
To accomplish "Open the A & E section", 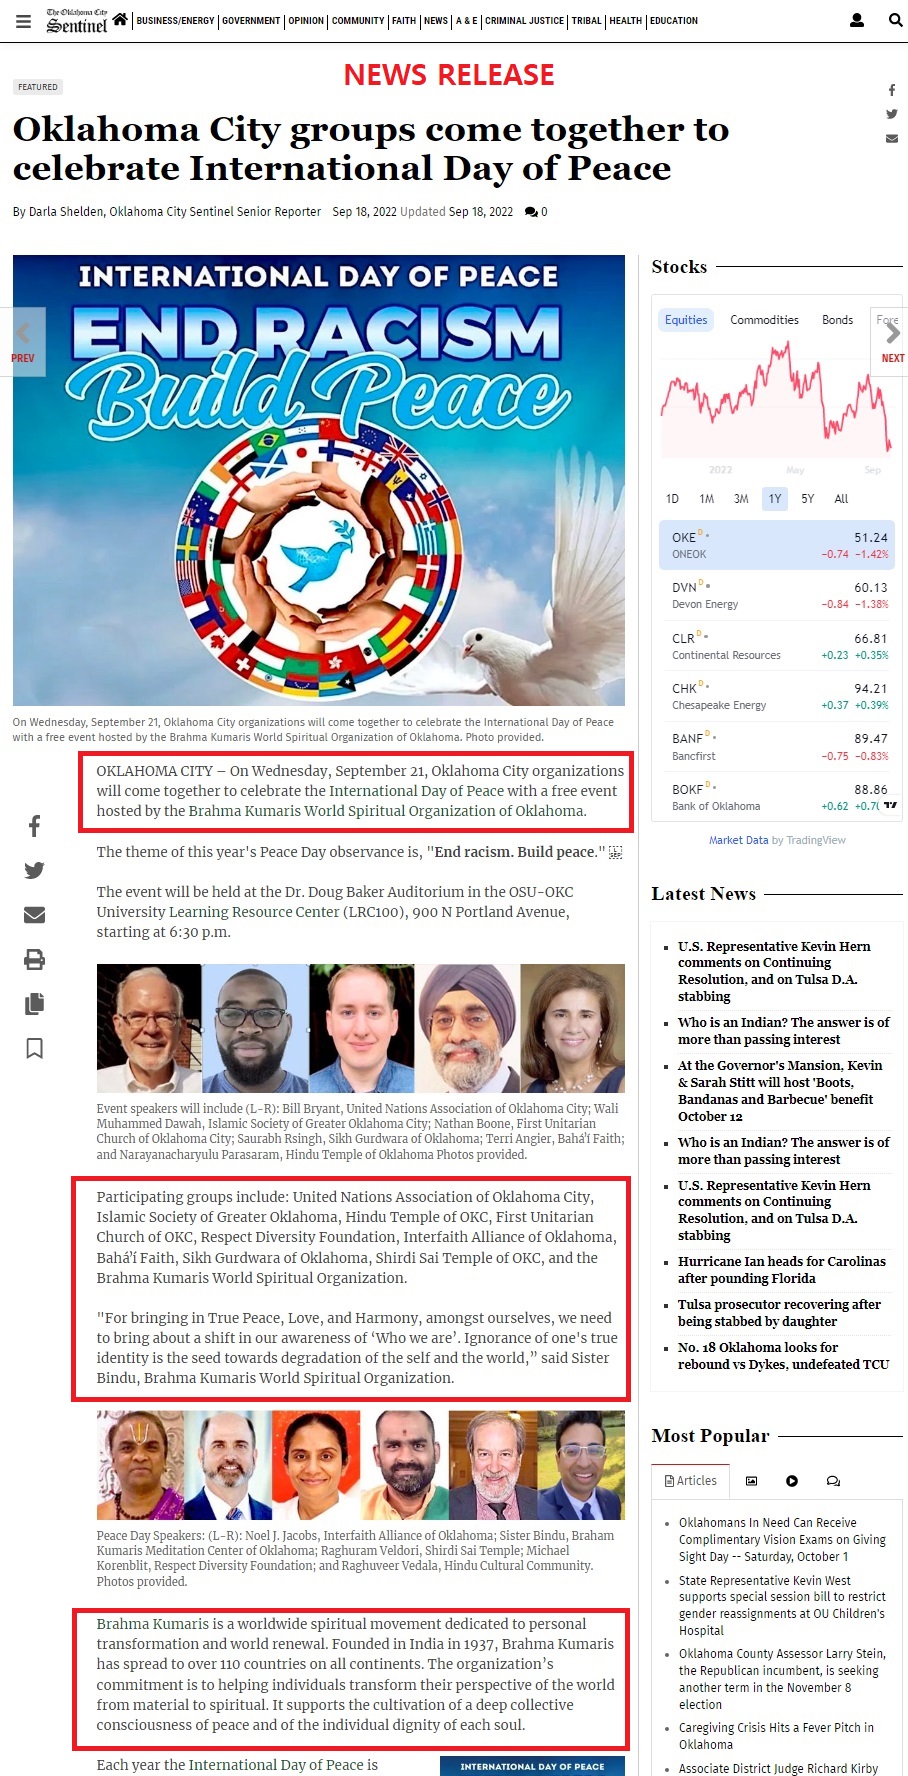I will pos(467,20).
